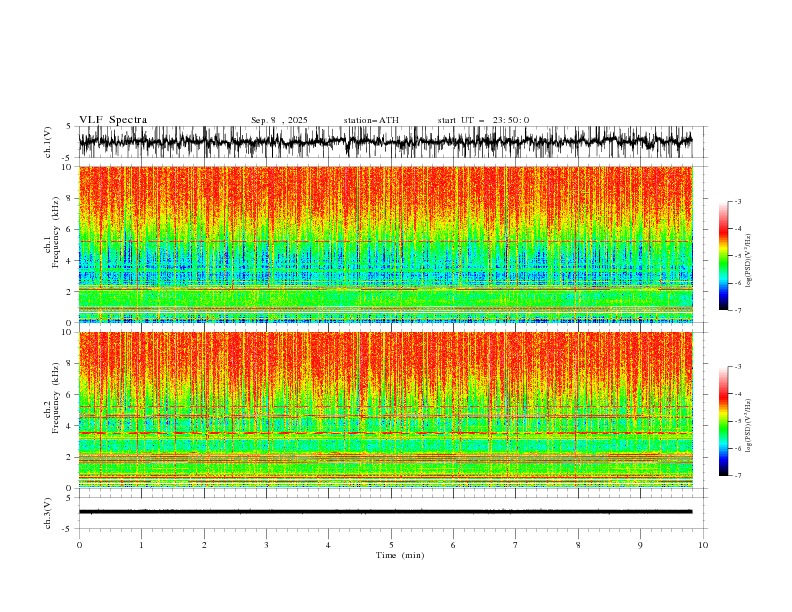Click the lower 'log(PSD)(V²/Hz)' color bar label
Image resolution: width=792 pixels, height=612 pixels.
point(749,426)
